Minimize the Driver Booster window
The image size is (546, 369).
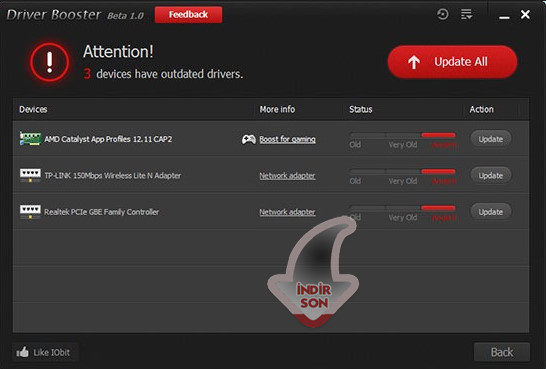point(504,17)
